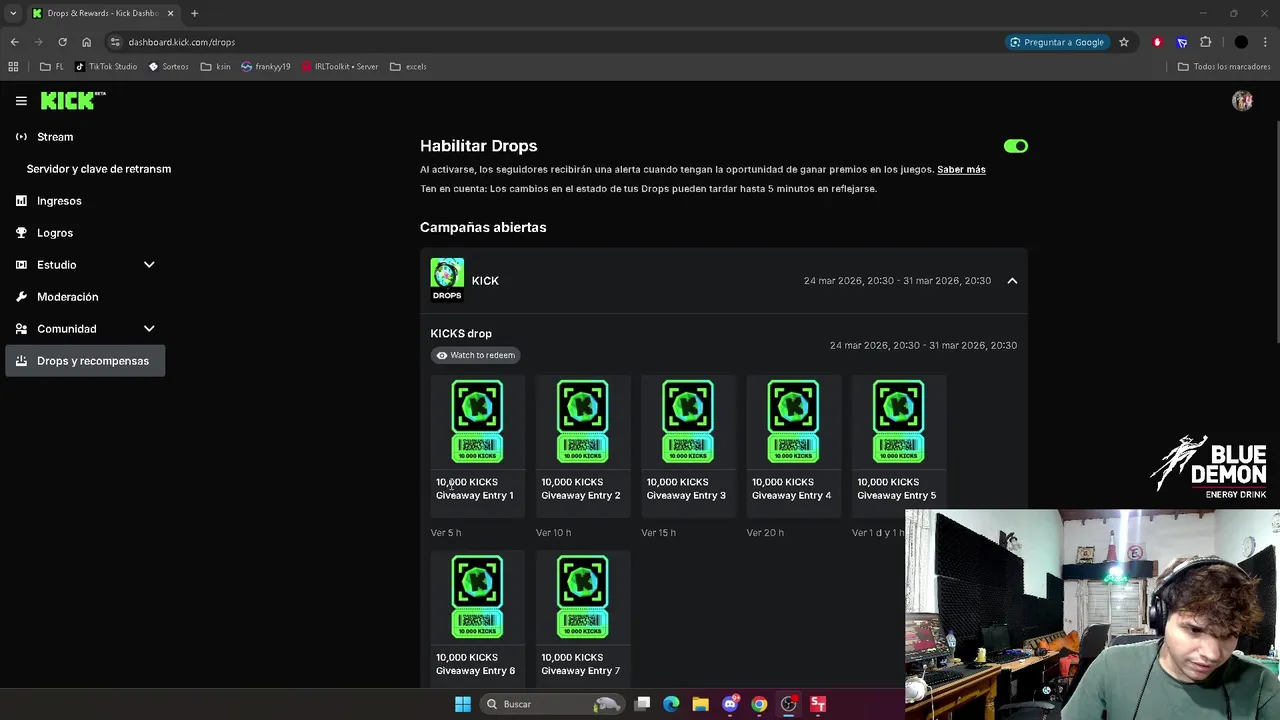Click the address bar URL
Viewport: 1280px width, 720px height.
[182, 42]
